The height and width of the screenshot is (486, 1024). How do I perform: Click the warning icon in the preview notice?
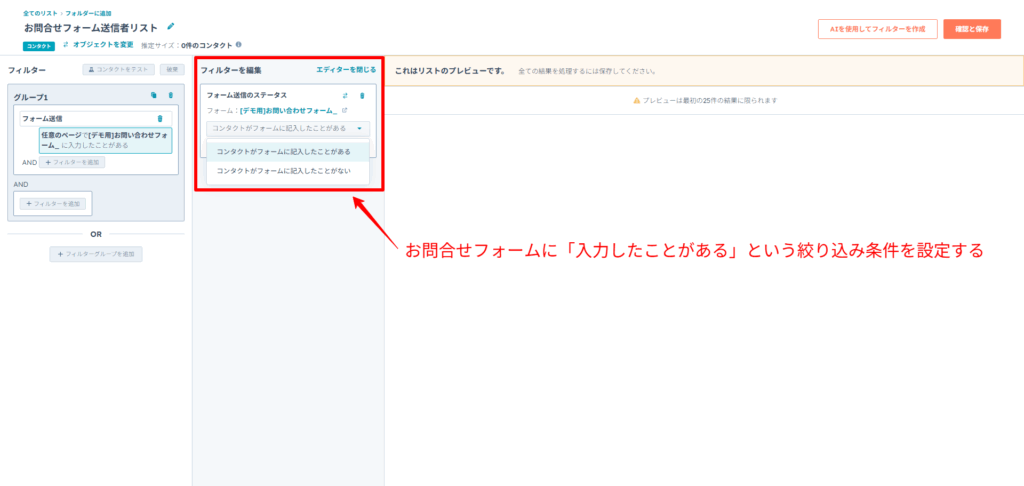(x=637, y=101)
